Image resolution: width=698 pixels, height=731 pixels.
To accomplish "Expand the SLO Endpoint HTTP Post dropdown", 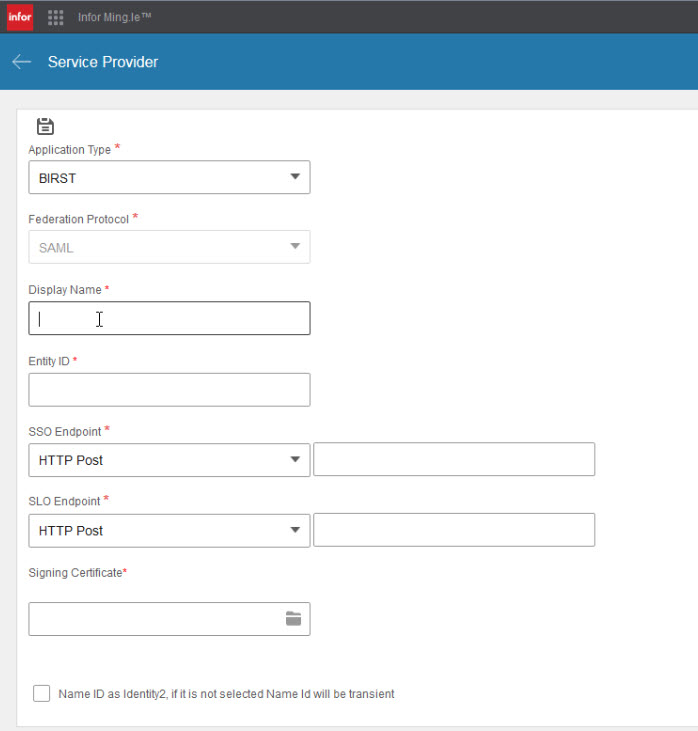I will coord(169,531).
